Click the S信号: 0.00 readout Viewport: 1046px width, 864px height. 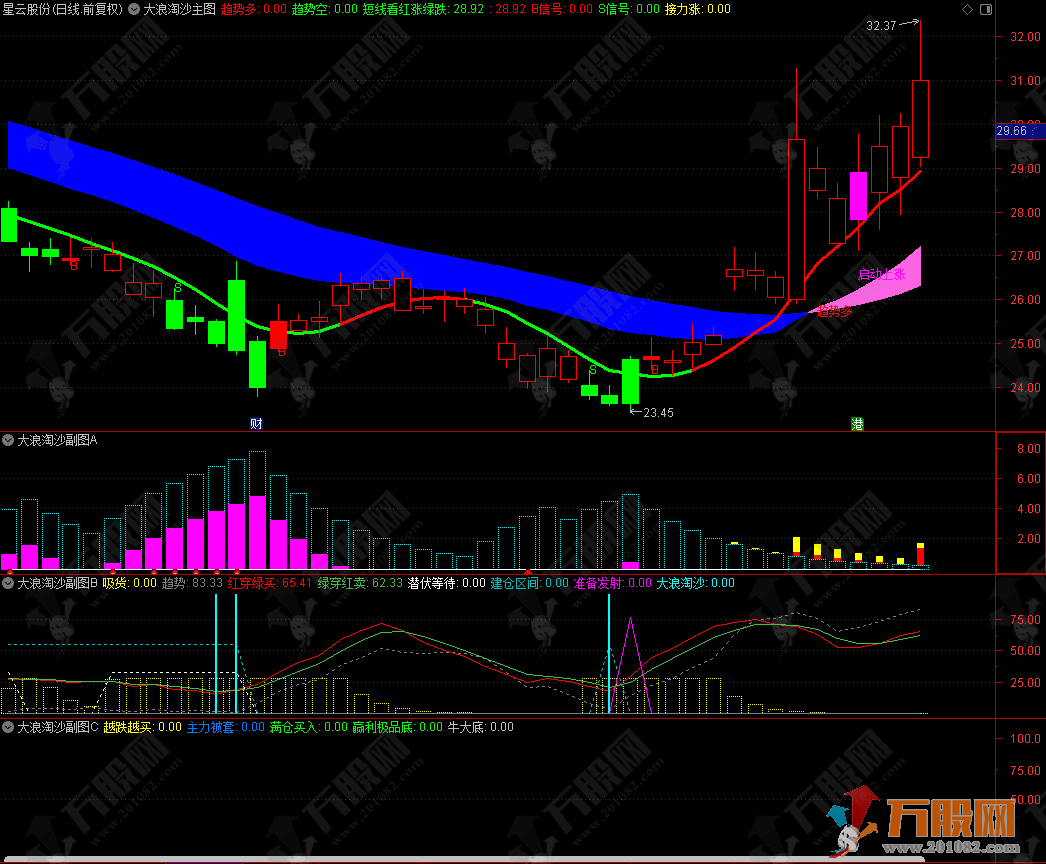(629, 9)
